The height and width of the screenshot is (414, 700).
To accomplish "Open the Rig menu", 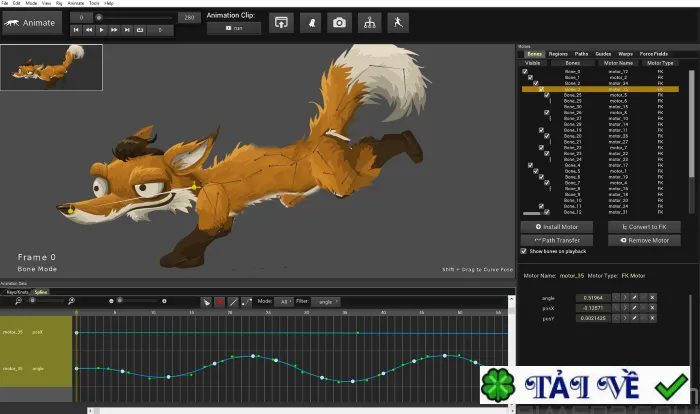I will pos(59,3).
